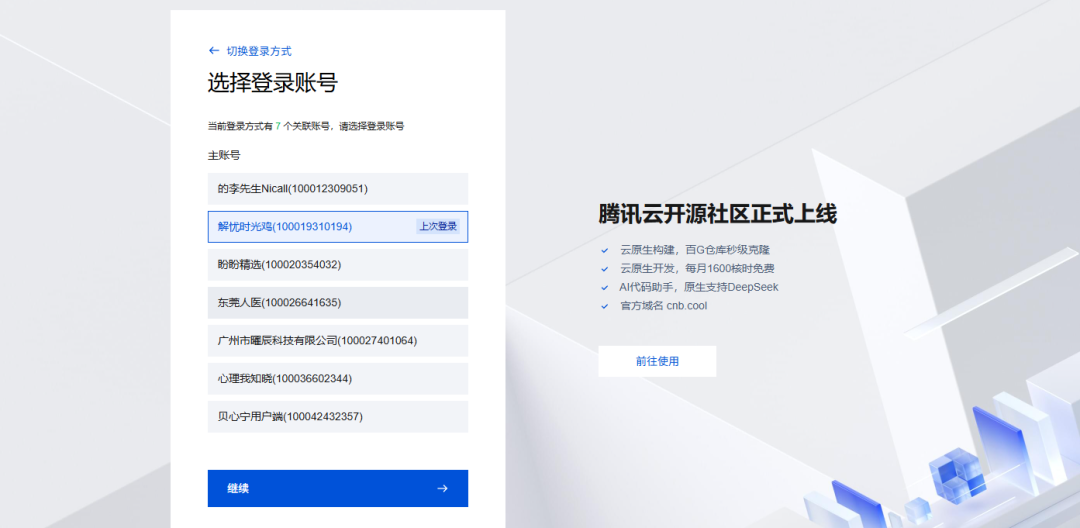Choose account 贝心宁用户端(100042432357)
The image size is (1080, 528).
338,416
